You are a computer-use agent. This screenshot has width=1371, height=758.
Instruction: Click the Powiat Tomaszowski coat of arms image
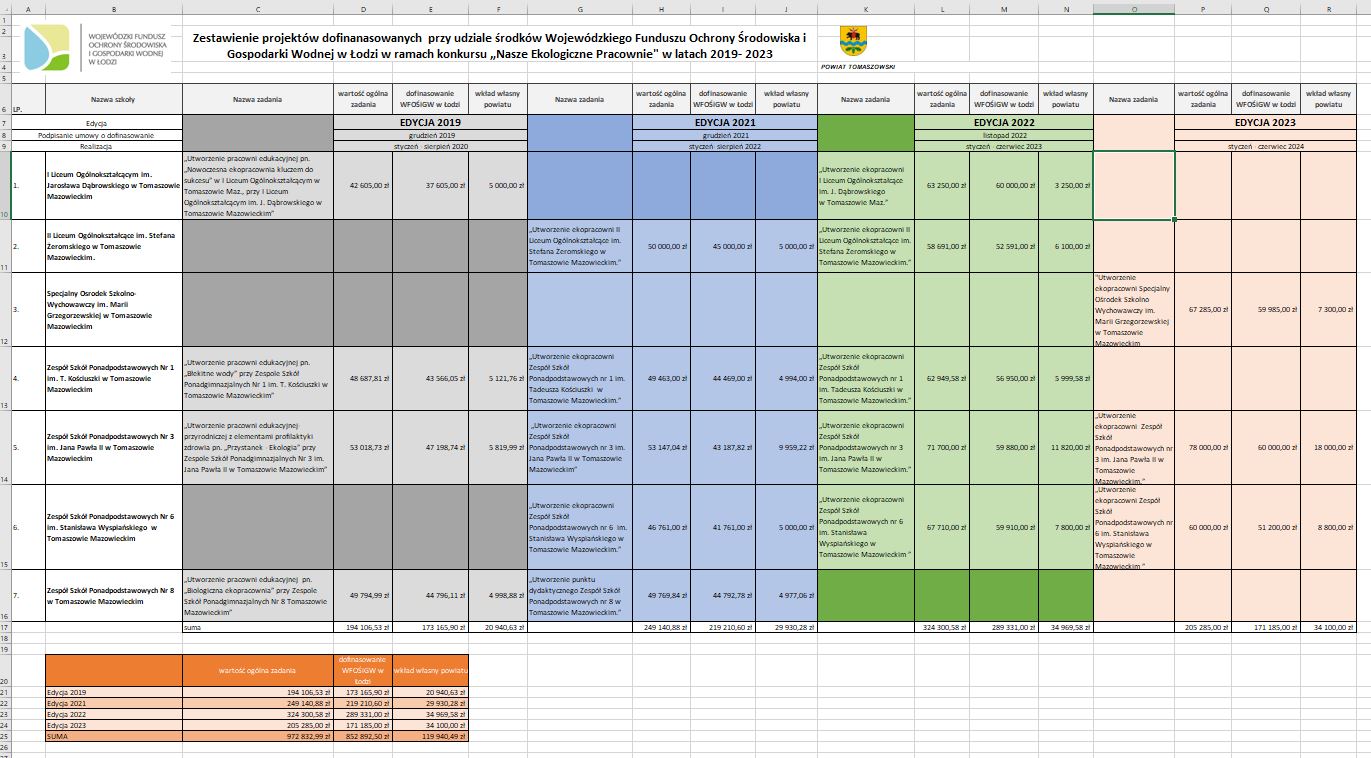(x=853, y=42)
